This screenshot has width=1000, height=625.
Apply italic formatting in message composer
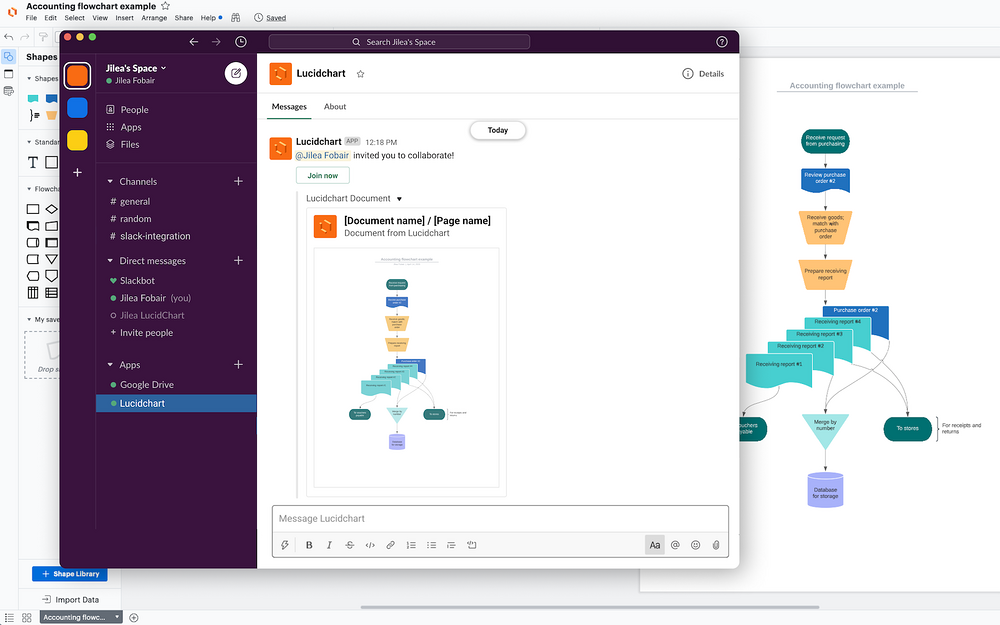pyautogui.click(x=329, y=545)
